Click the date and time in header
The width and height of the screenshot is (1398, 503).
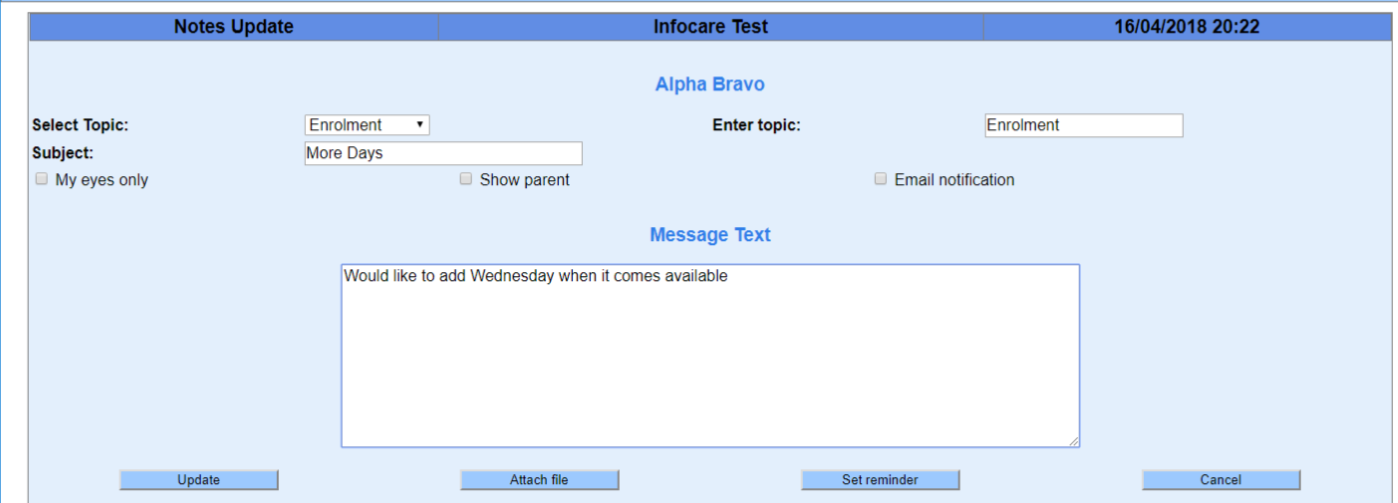[x=1186, y=27]
